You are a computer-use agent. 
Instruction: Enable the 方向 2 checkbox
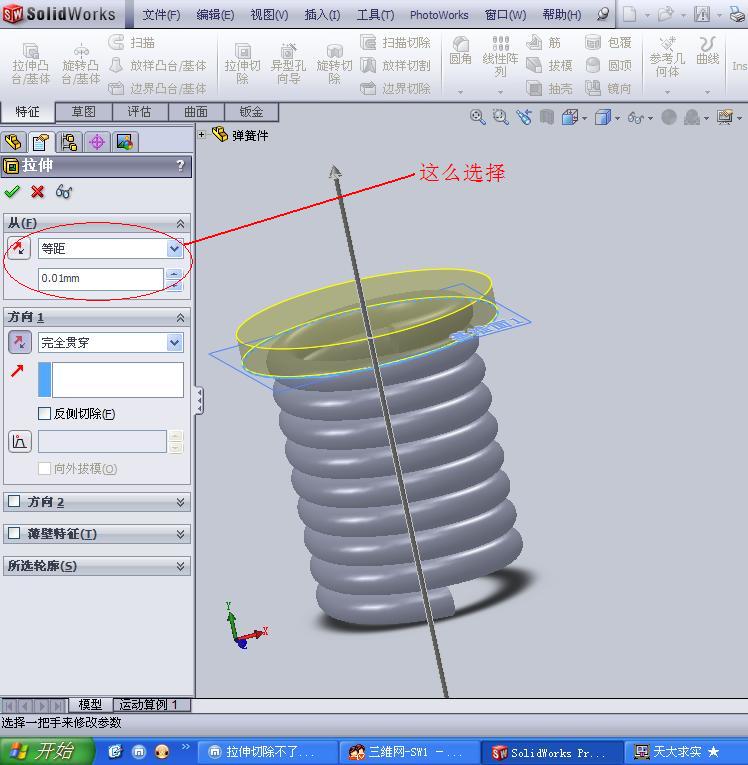click(x=14, y=501)
